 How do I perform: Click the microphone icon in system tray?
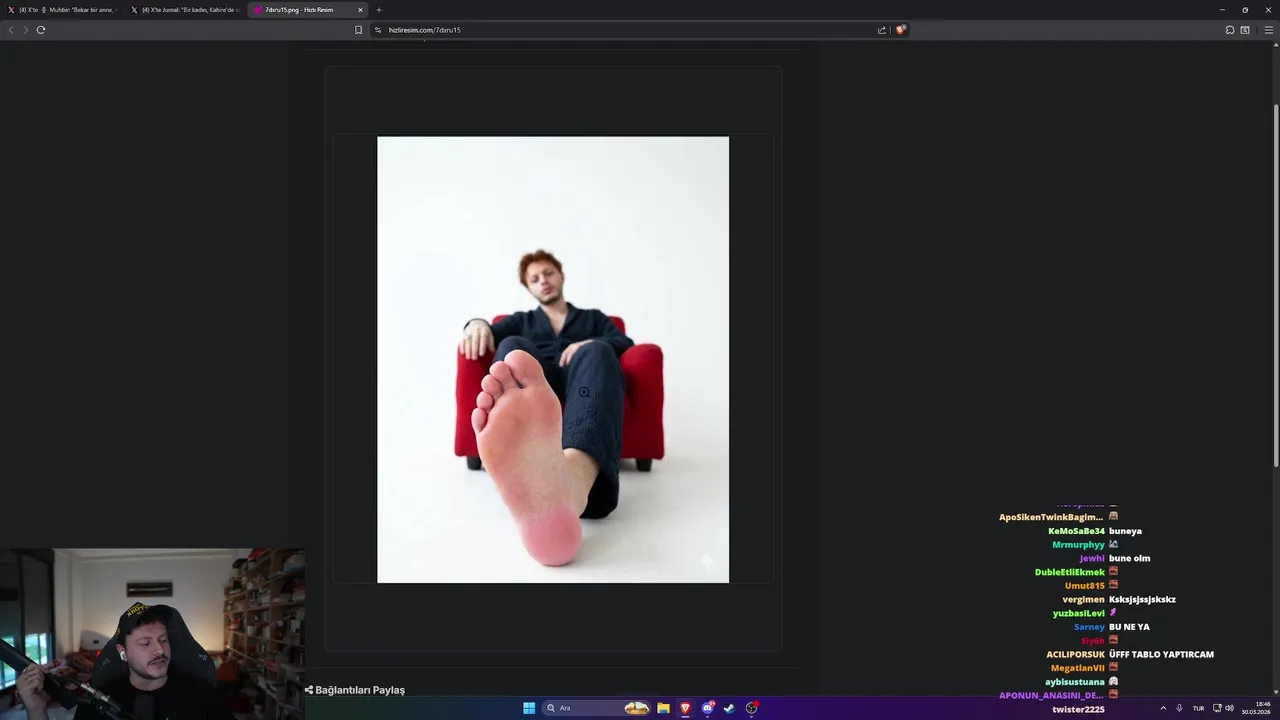pos(1179,708)
